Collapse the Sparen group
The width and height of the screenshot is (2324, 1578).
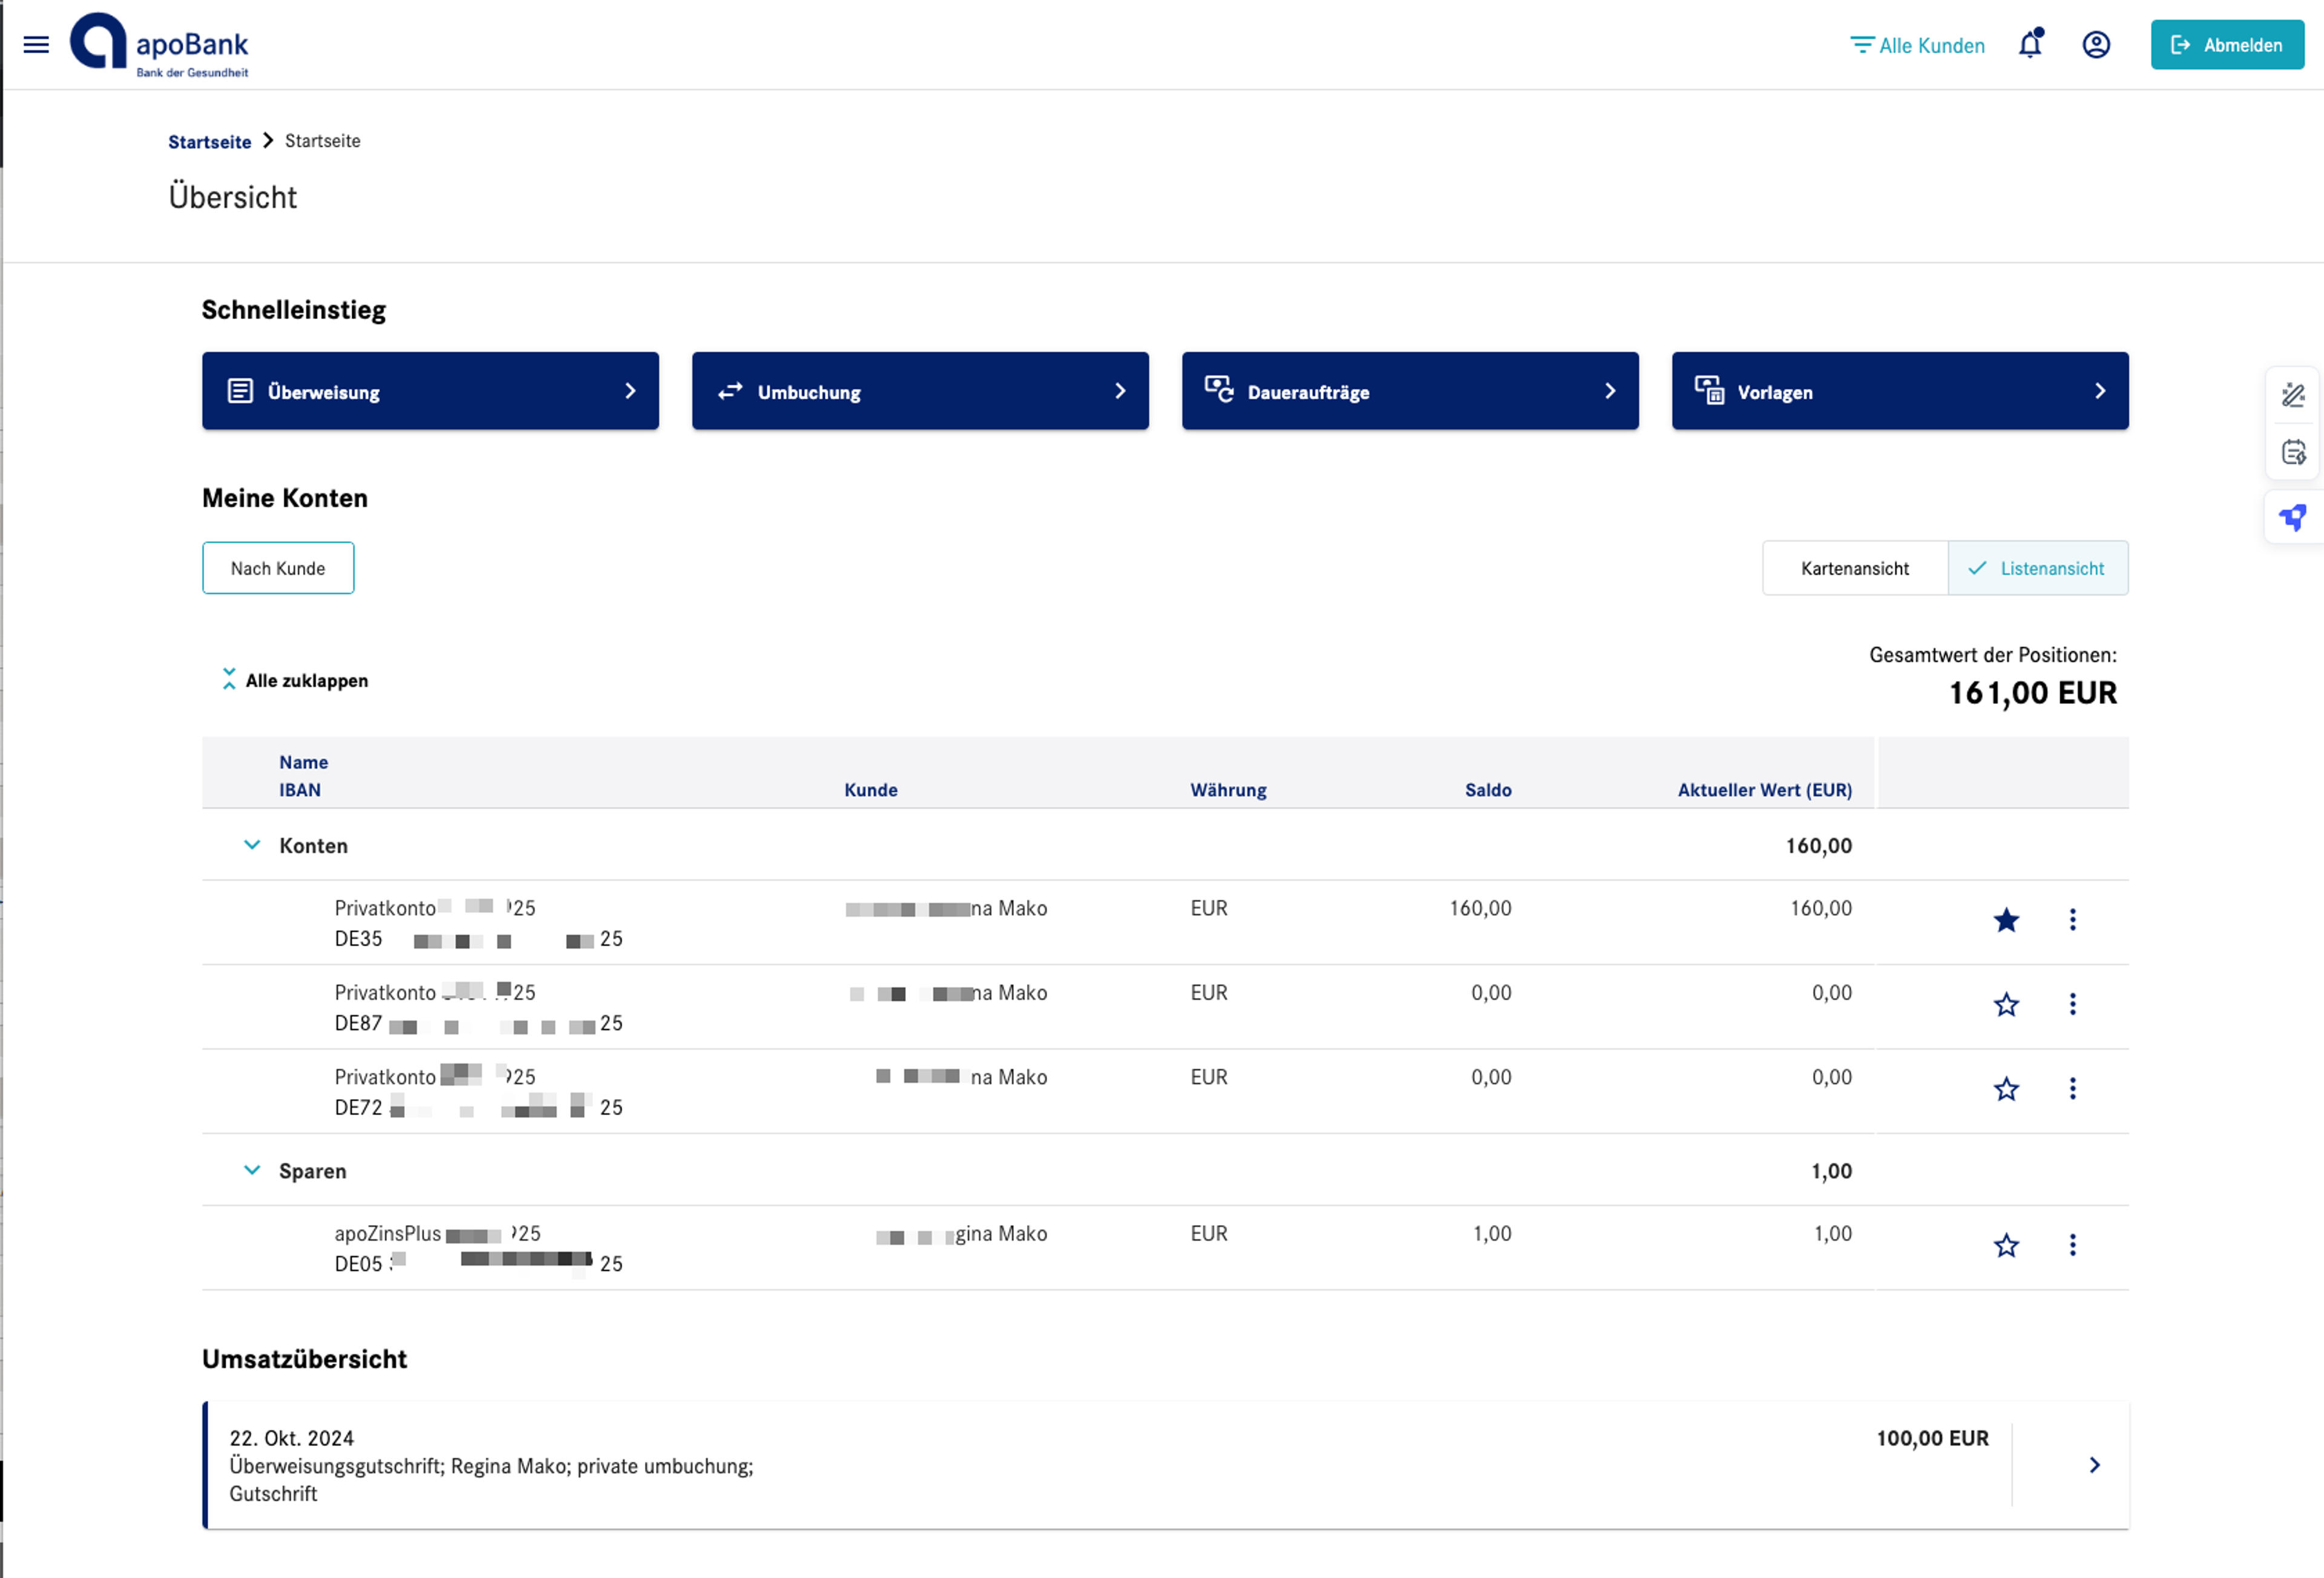click(252, 1170)
